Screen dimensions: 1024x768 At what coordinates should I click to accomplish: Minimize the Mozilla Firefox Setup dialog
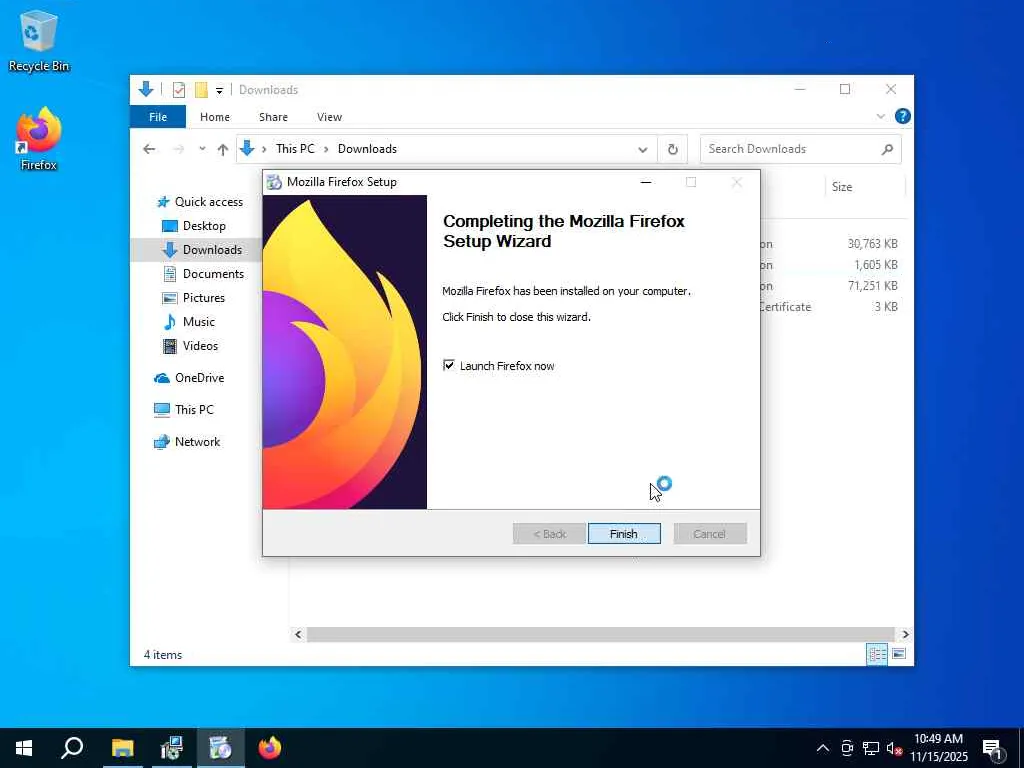click(x=646, y=182)
